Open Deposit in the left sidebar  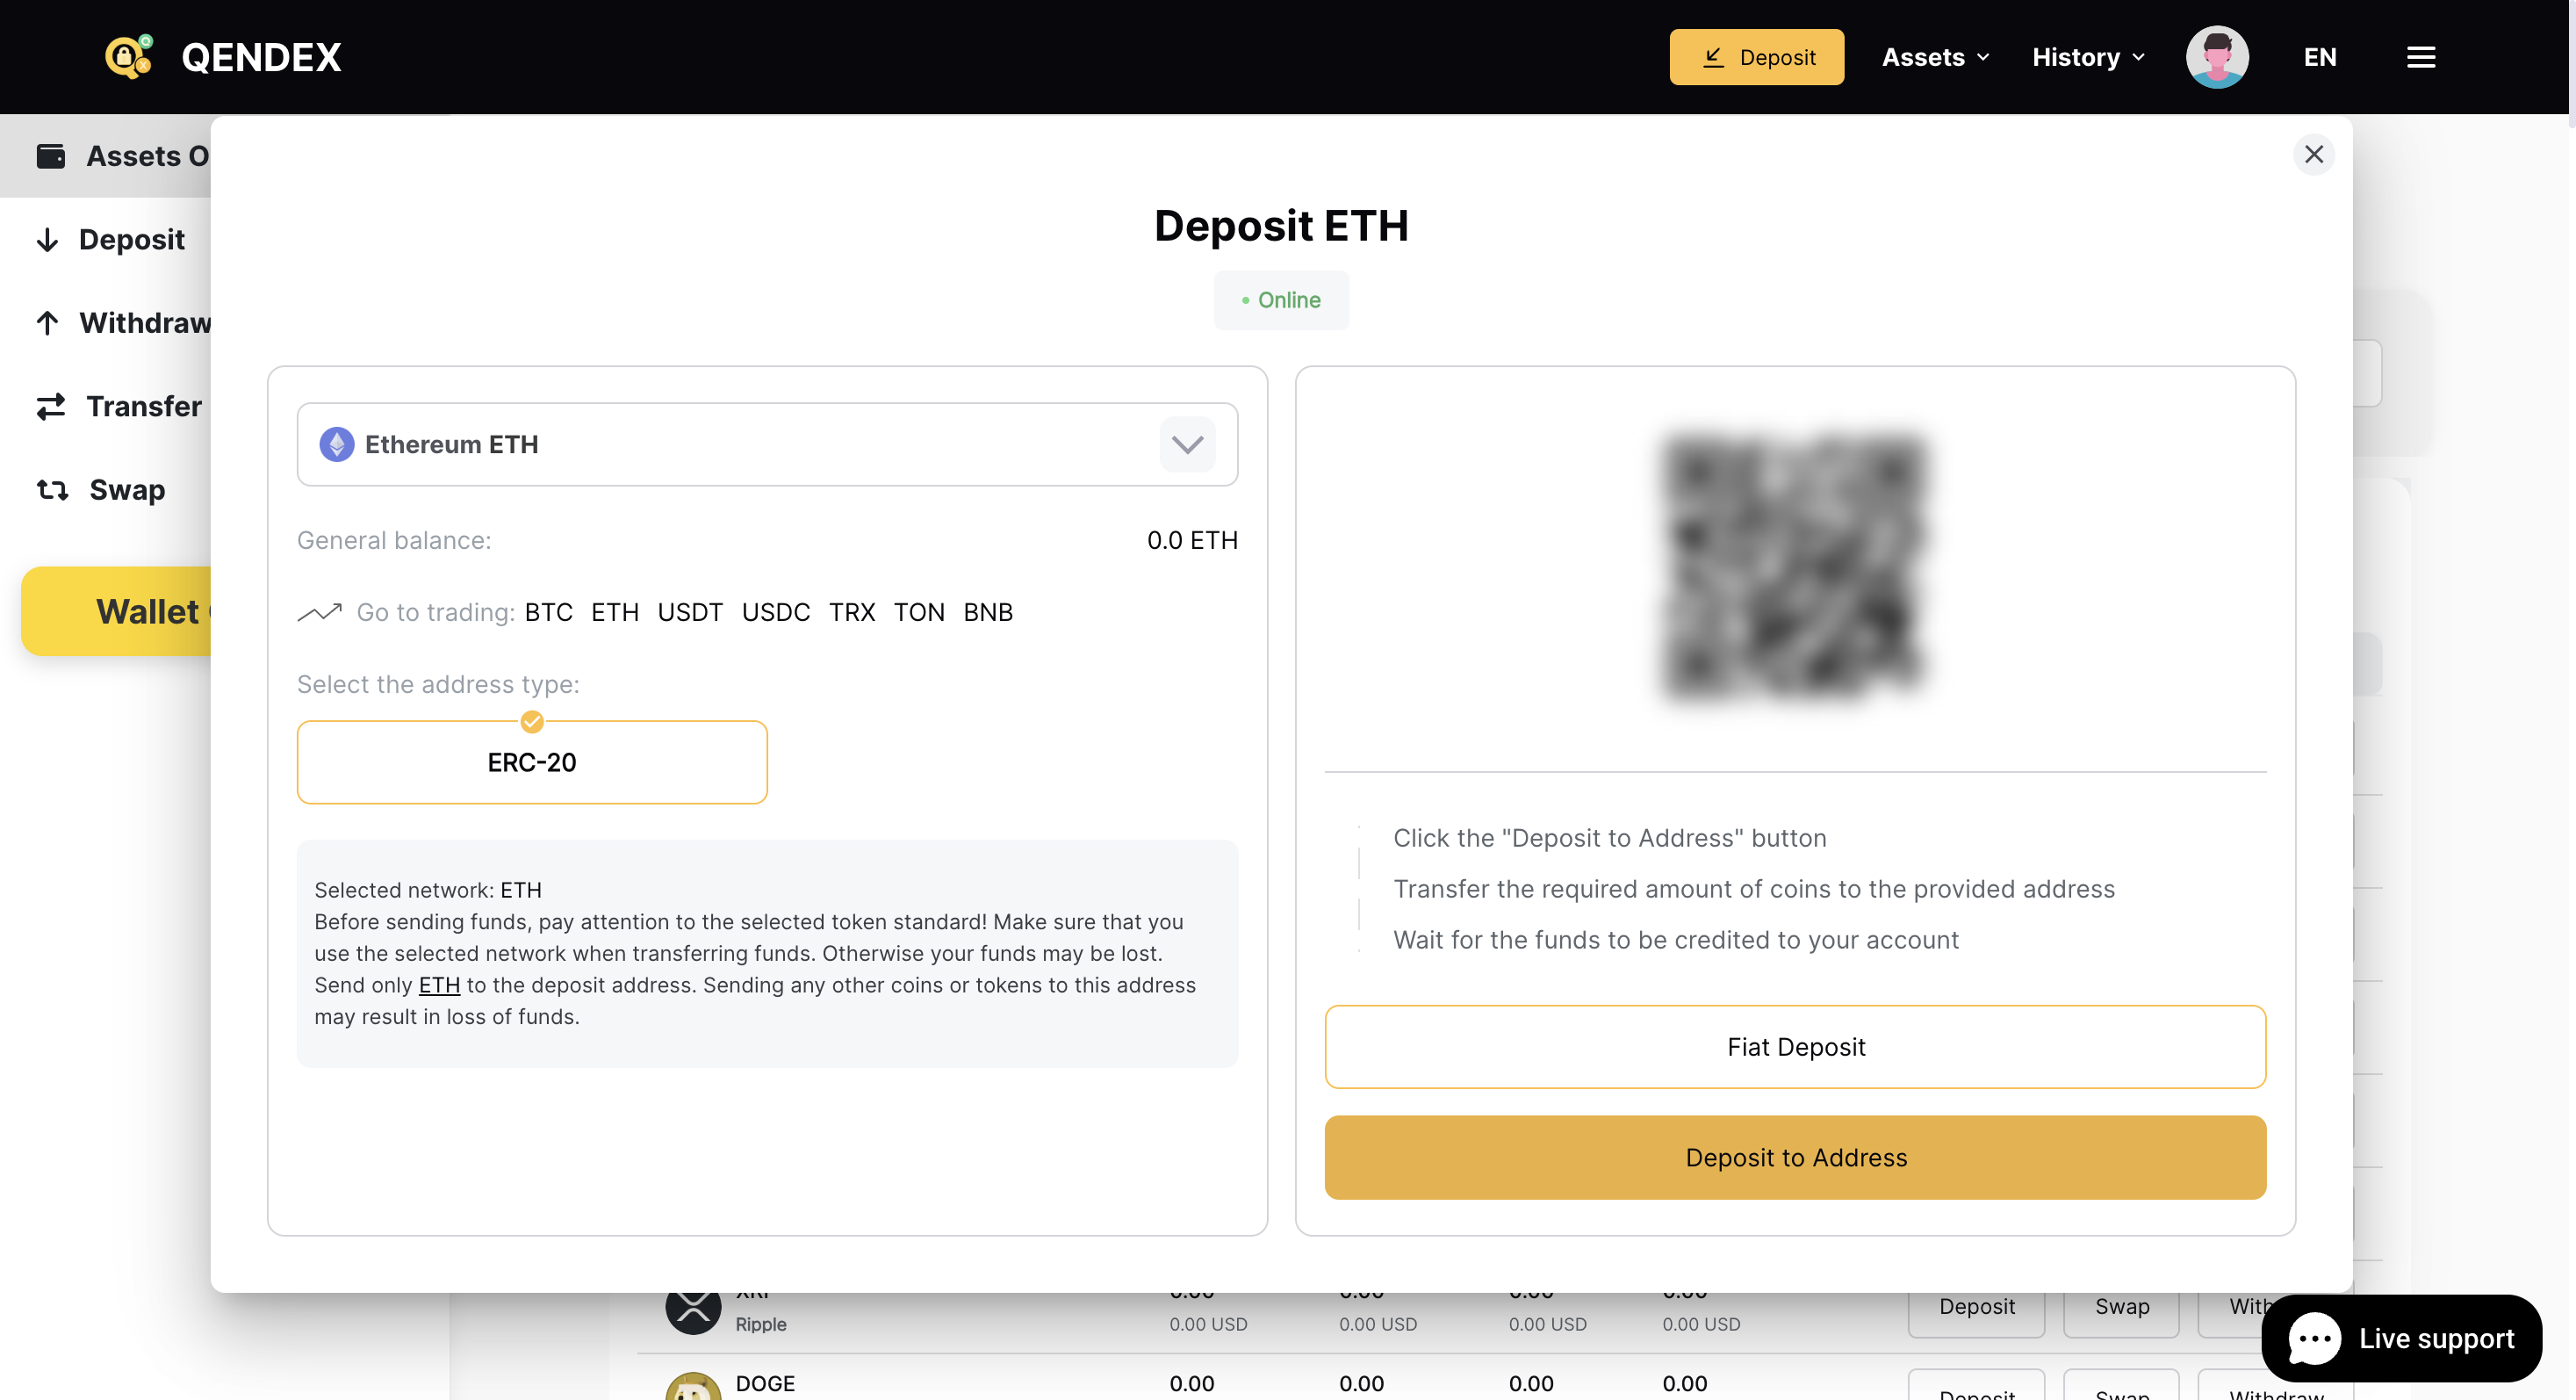click(x=131, y=240)
